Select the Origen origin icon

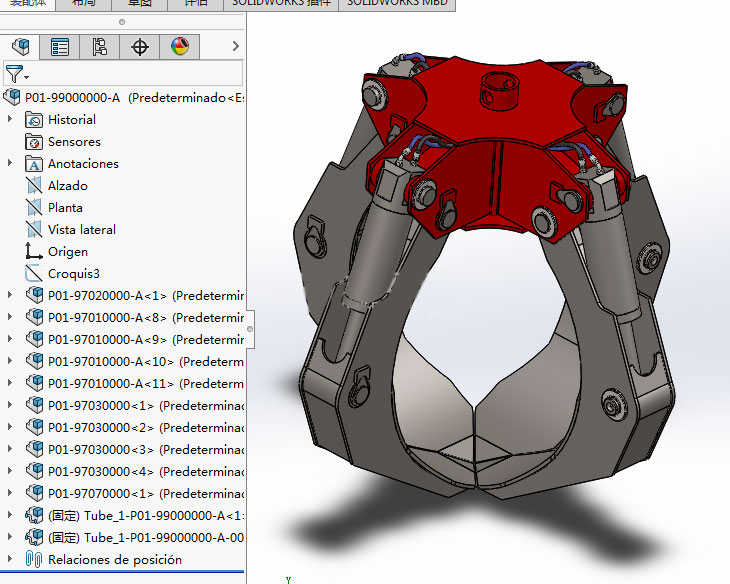(x=33, y=252)
